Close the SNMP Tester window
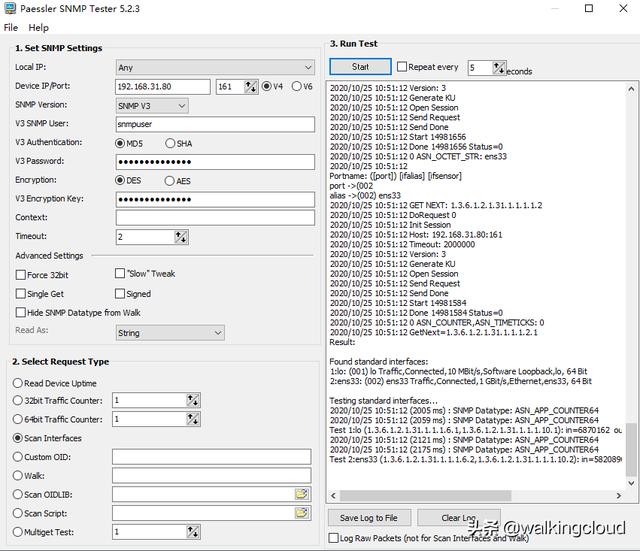Screen dimensions: 640x551 [623, 8]
